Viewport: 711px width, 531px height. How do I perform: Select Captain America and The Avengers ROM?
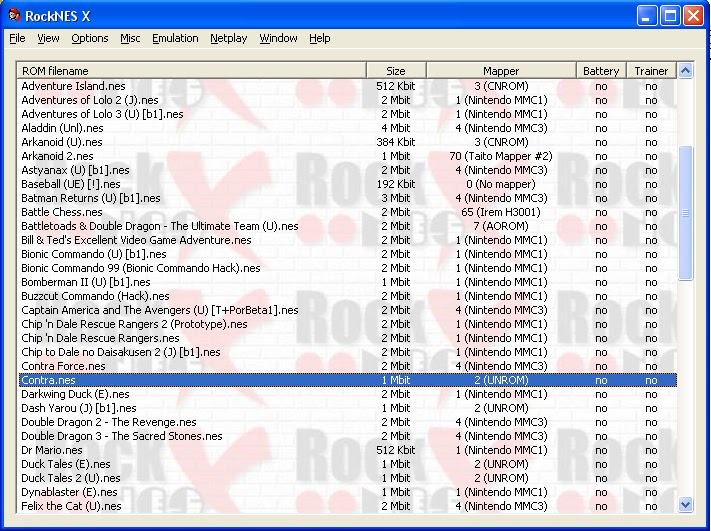(347, 311)
